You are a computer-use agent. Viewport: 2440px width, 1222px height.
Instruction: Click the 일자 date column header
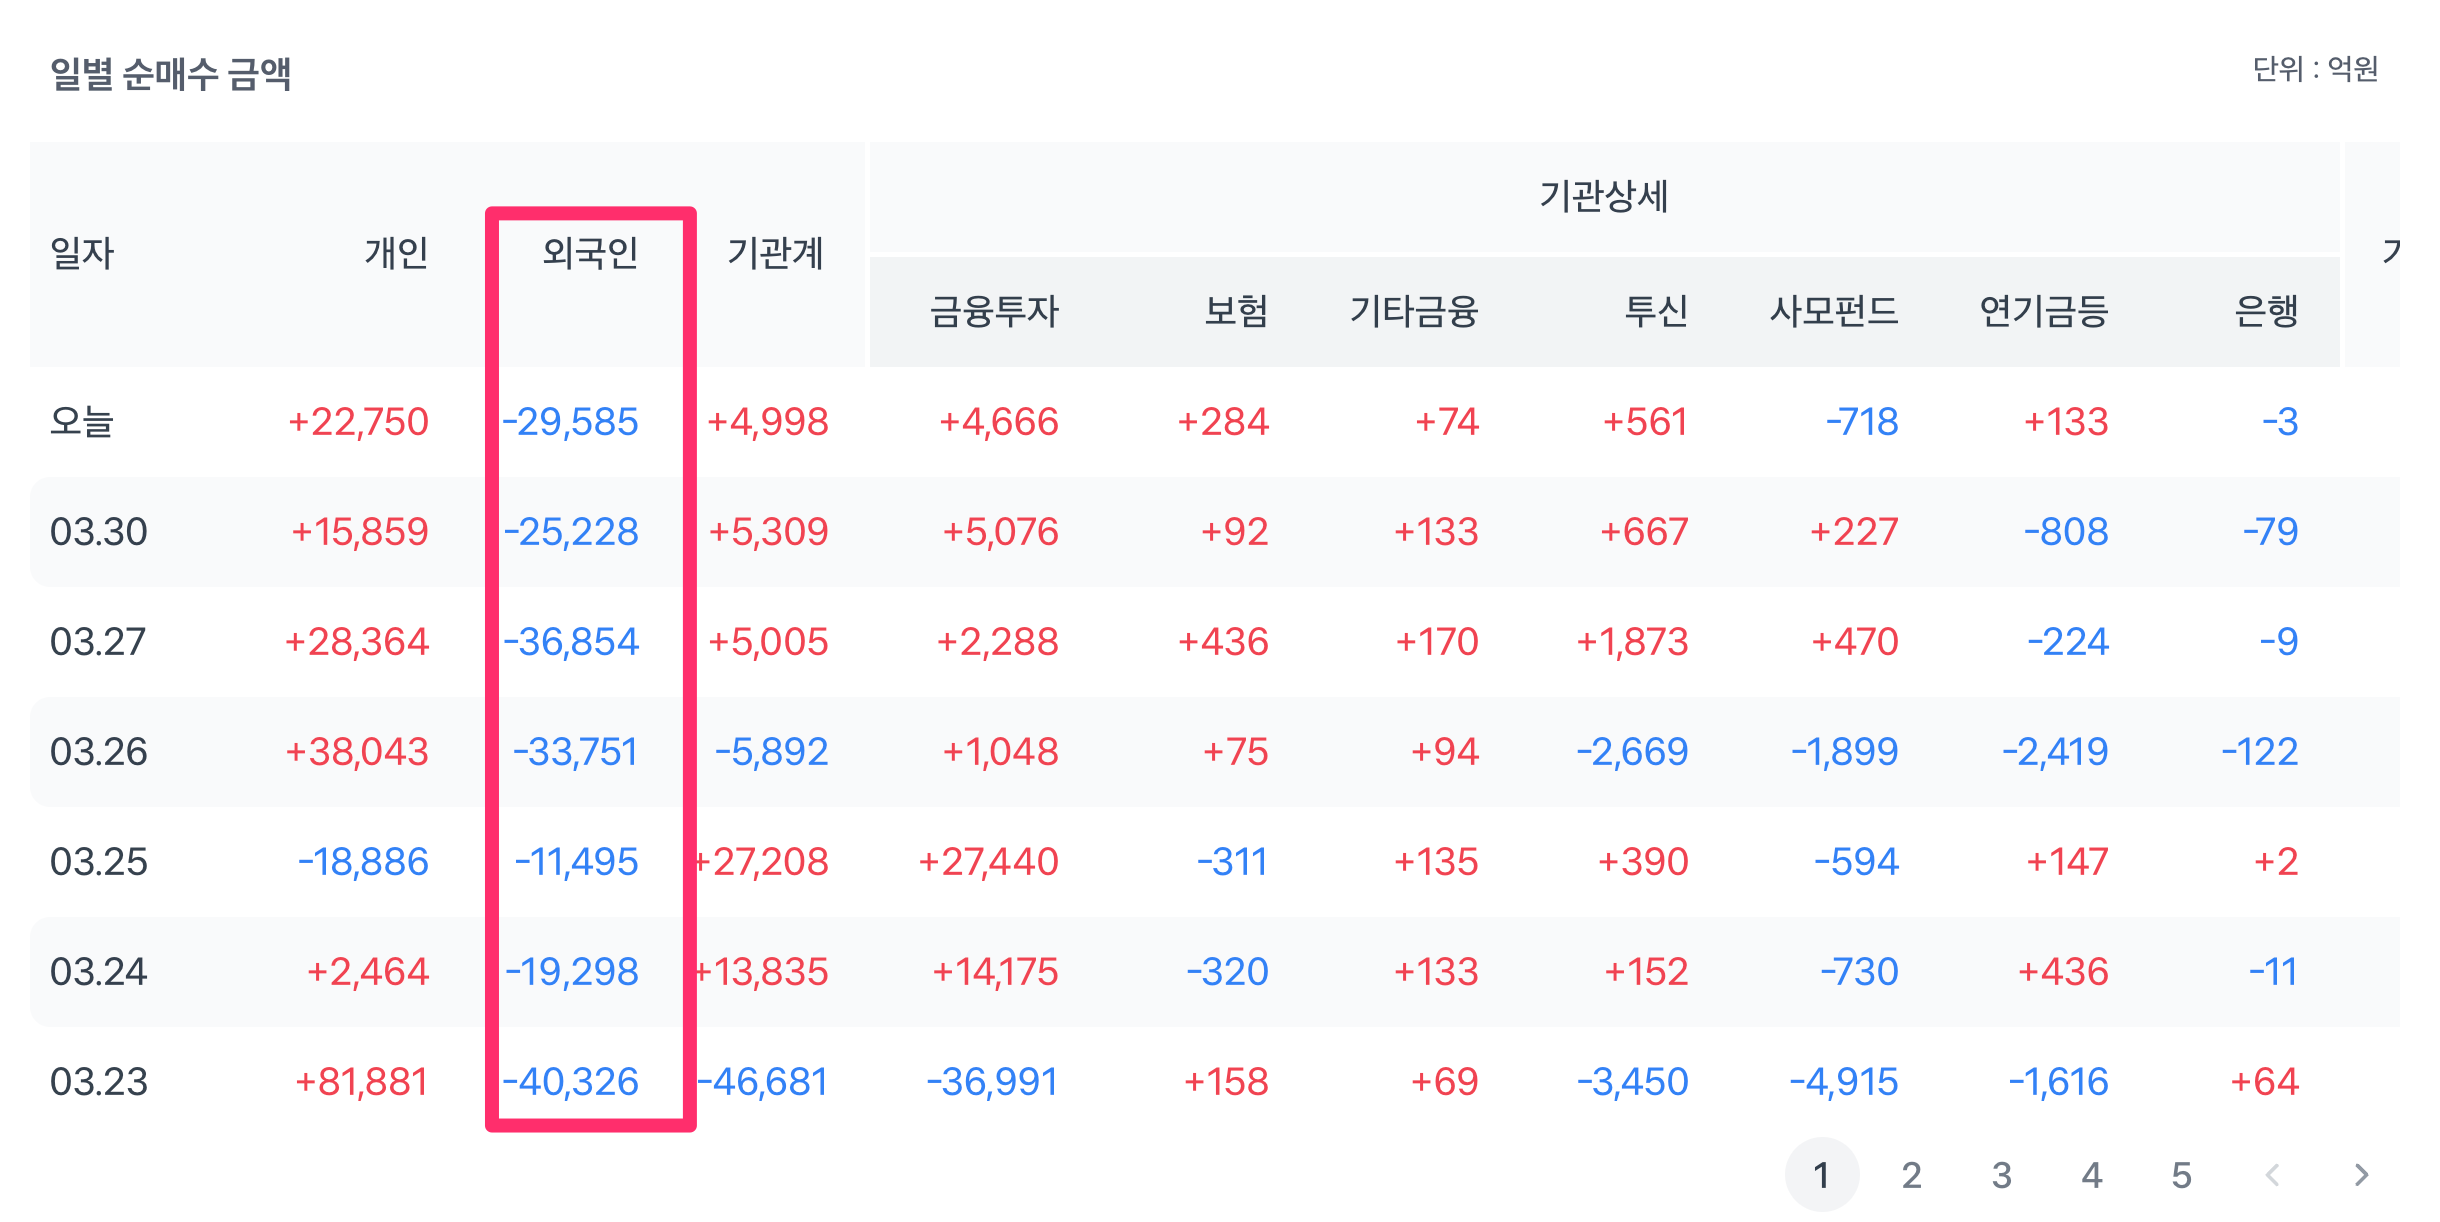[x=82, y=253]
